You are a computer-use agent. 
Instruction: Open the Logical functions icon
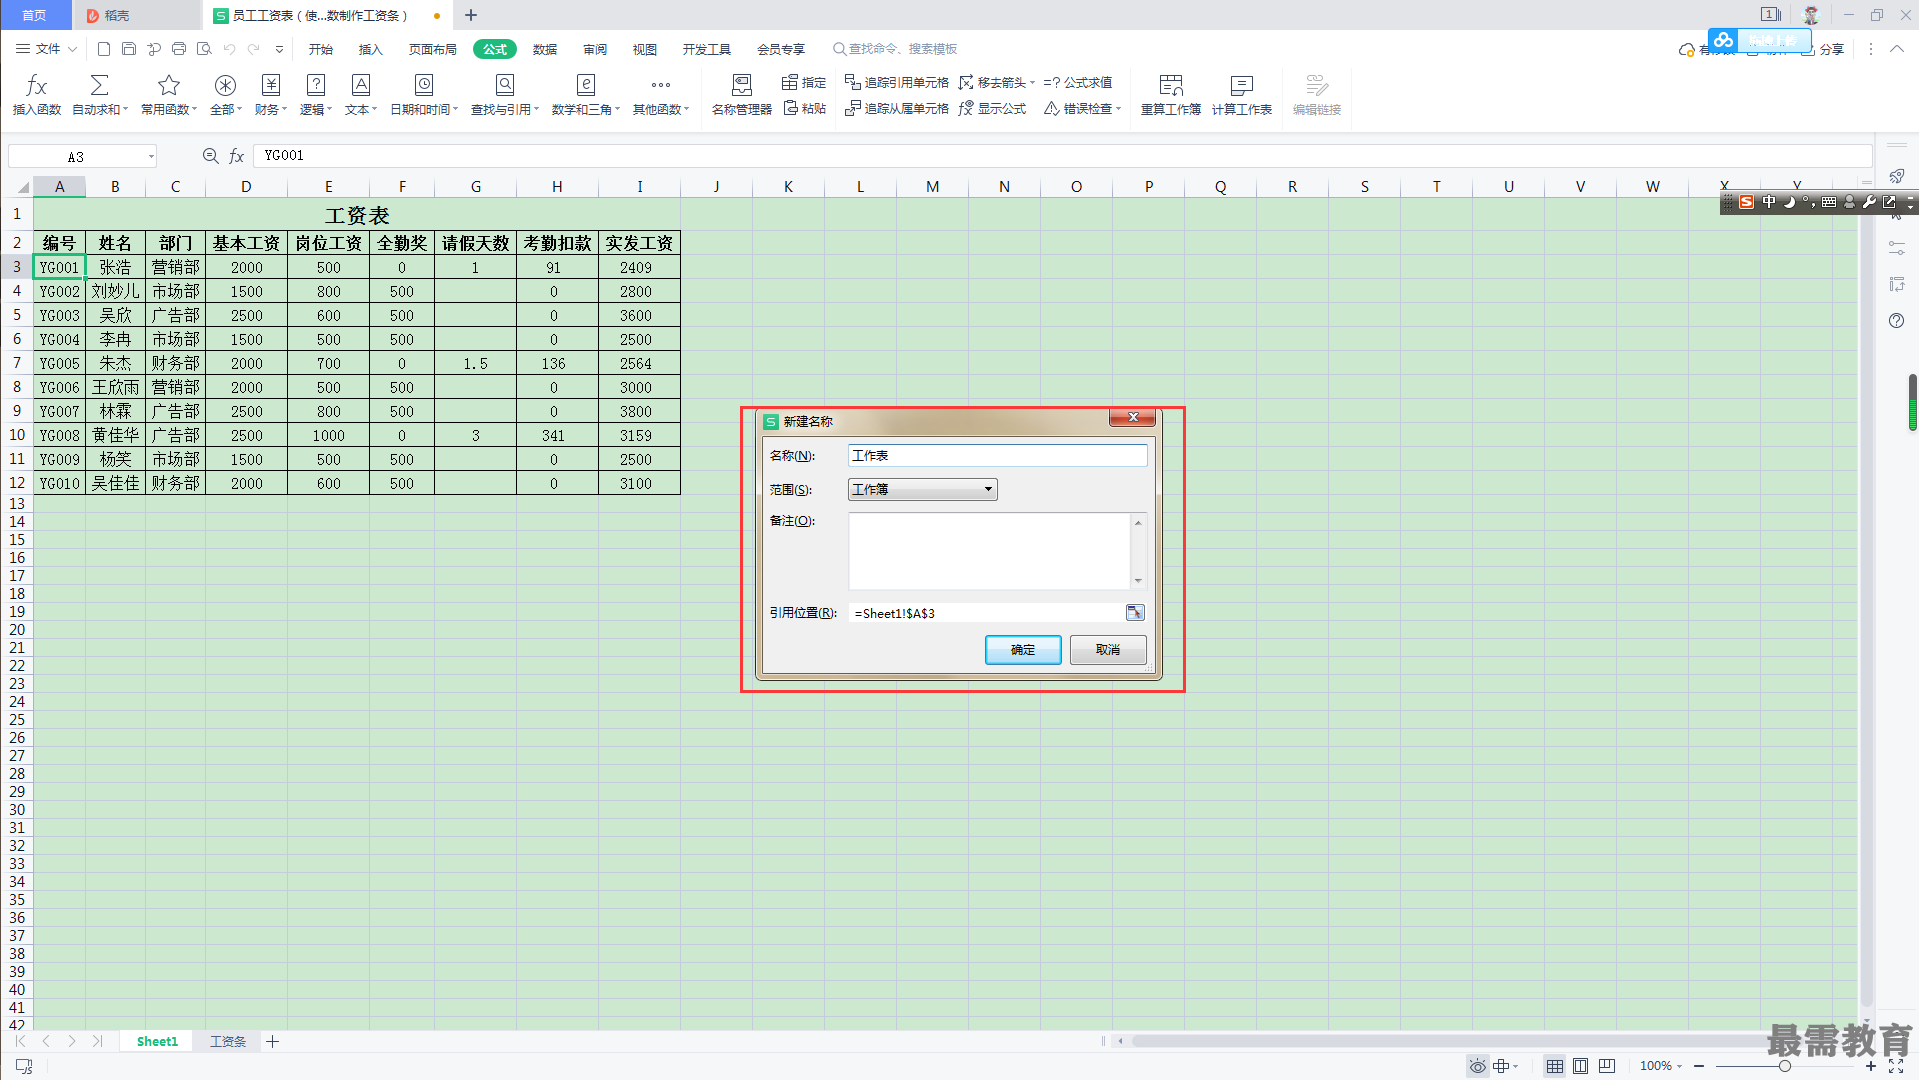(x=316, y=86)
